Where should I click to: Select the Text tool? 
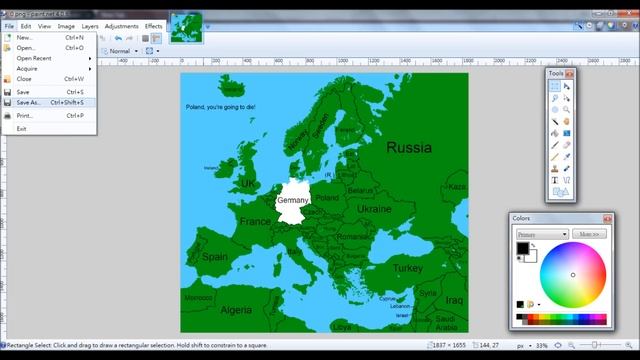click(x=555, y=180)
